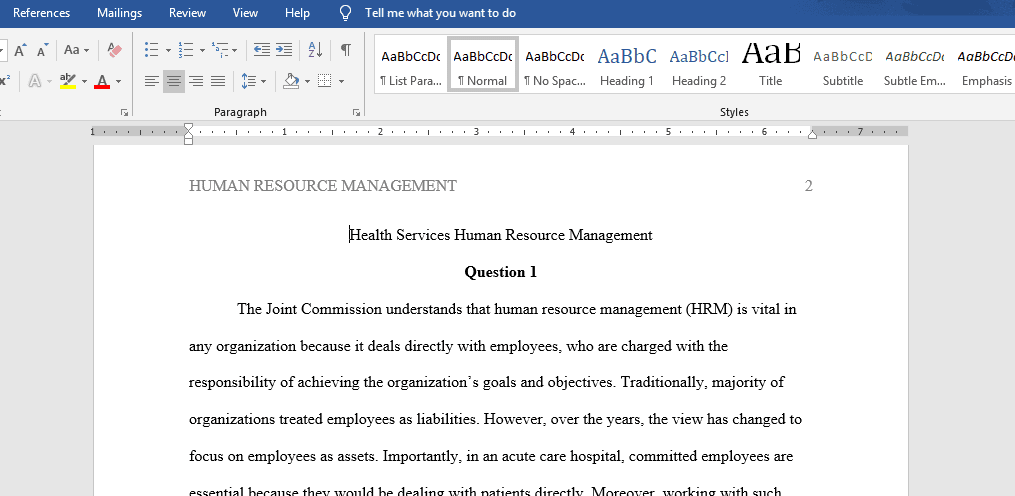Open the Mailings tab
This screenshot has height=496, width=1015.
(x=120, y=13)
